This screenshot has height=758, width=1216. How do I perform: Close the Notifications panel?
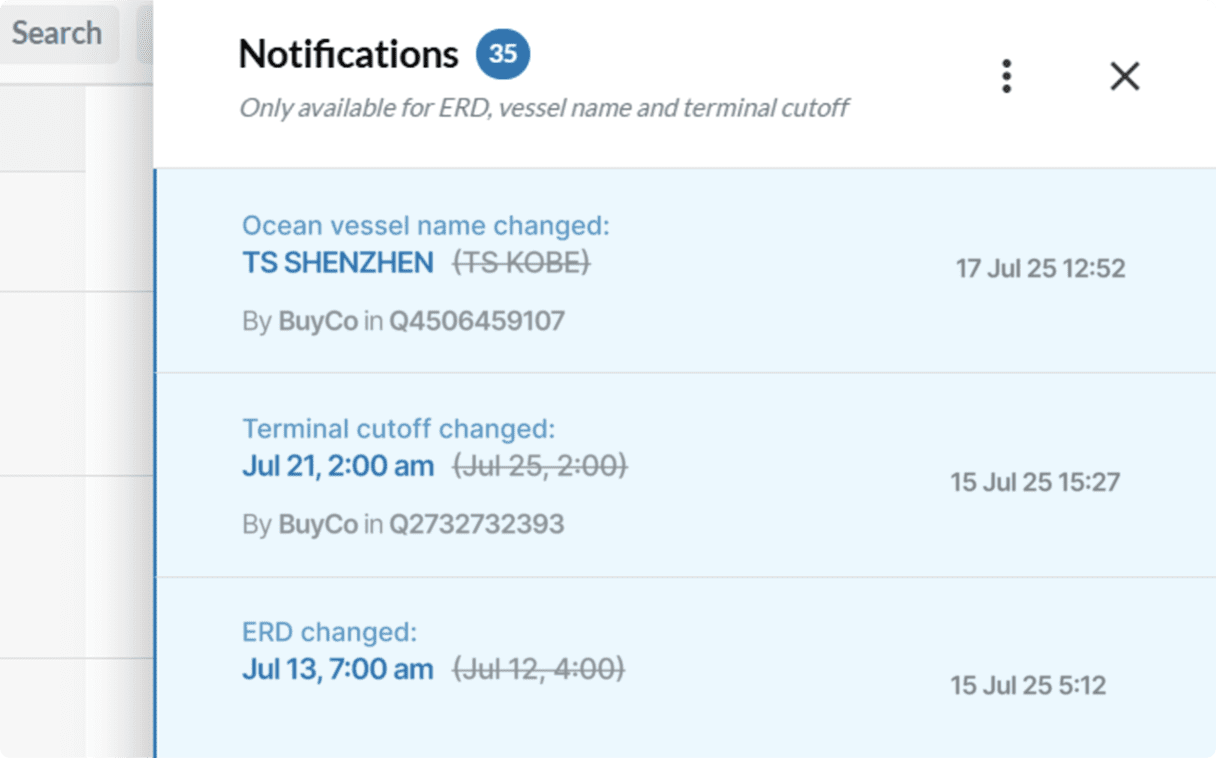1125,76
